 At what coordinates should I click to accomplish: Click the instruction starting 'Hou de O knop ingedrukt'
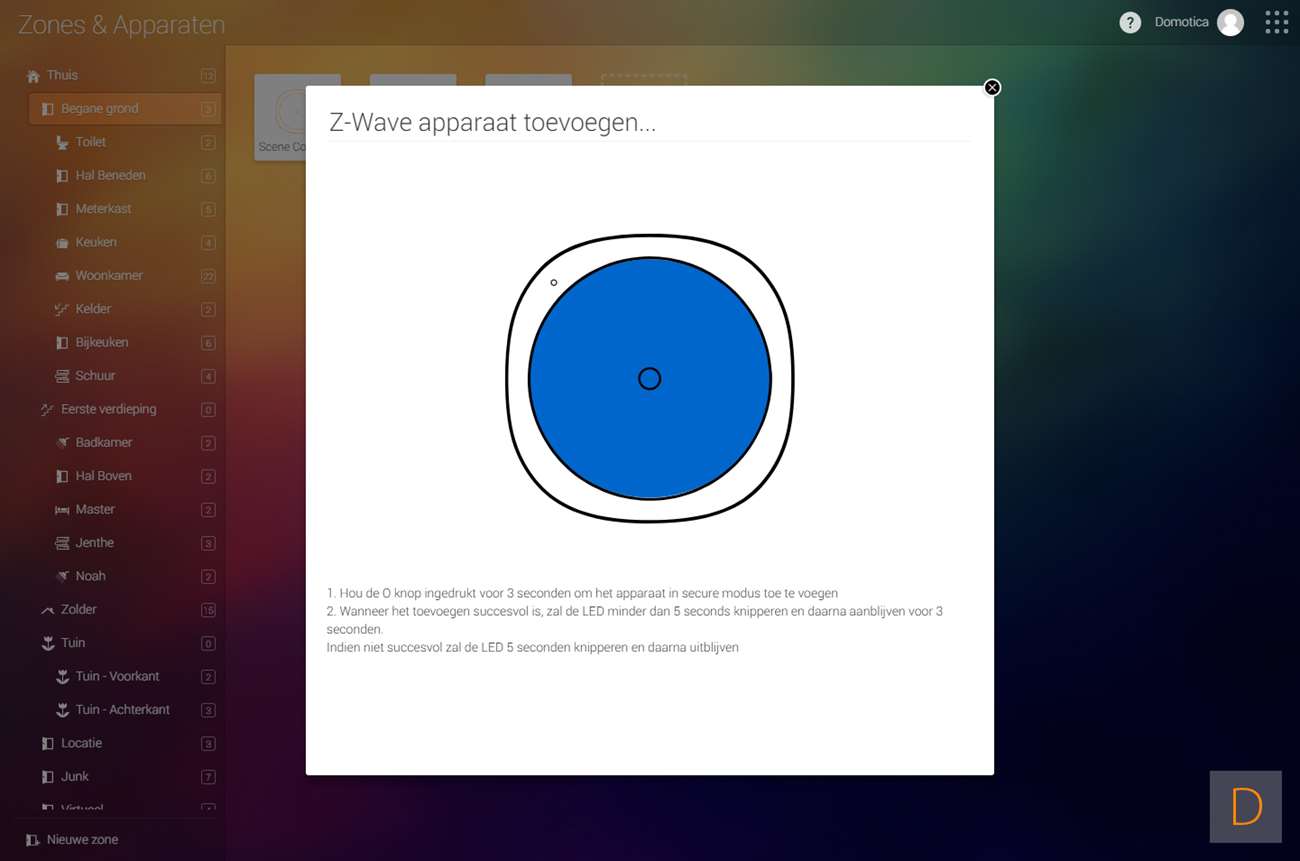click(x=582, y=593)
